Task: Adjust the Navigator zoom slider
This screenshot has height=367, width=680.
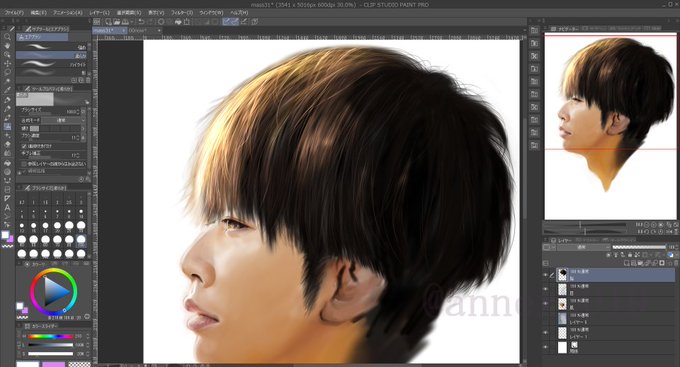Action: [585, 225]
